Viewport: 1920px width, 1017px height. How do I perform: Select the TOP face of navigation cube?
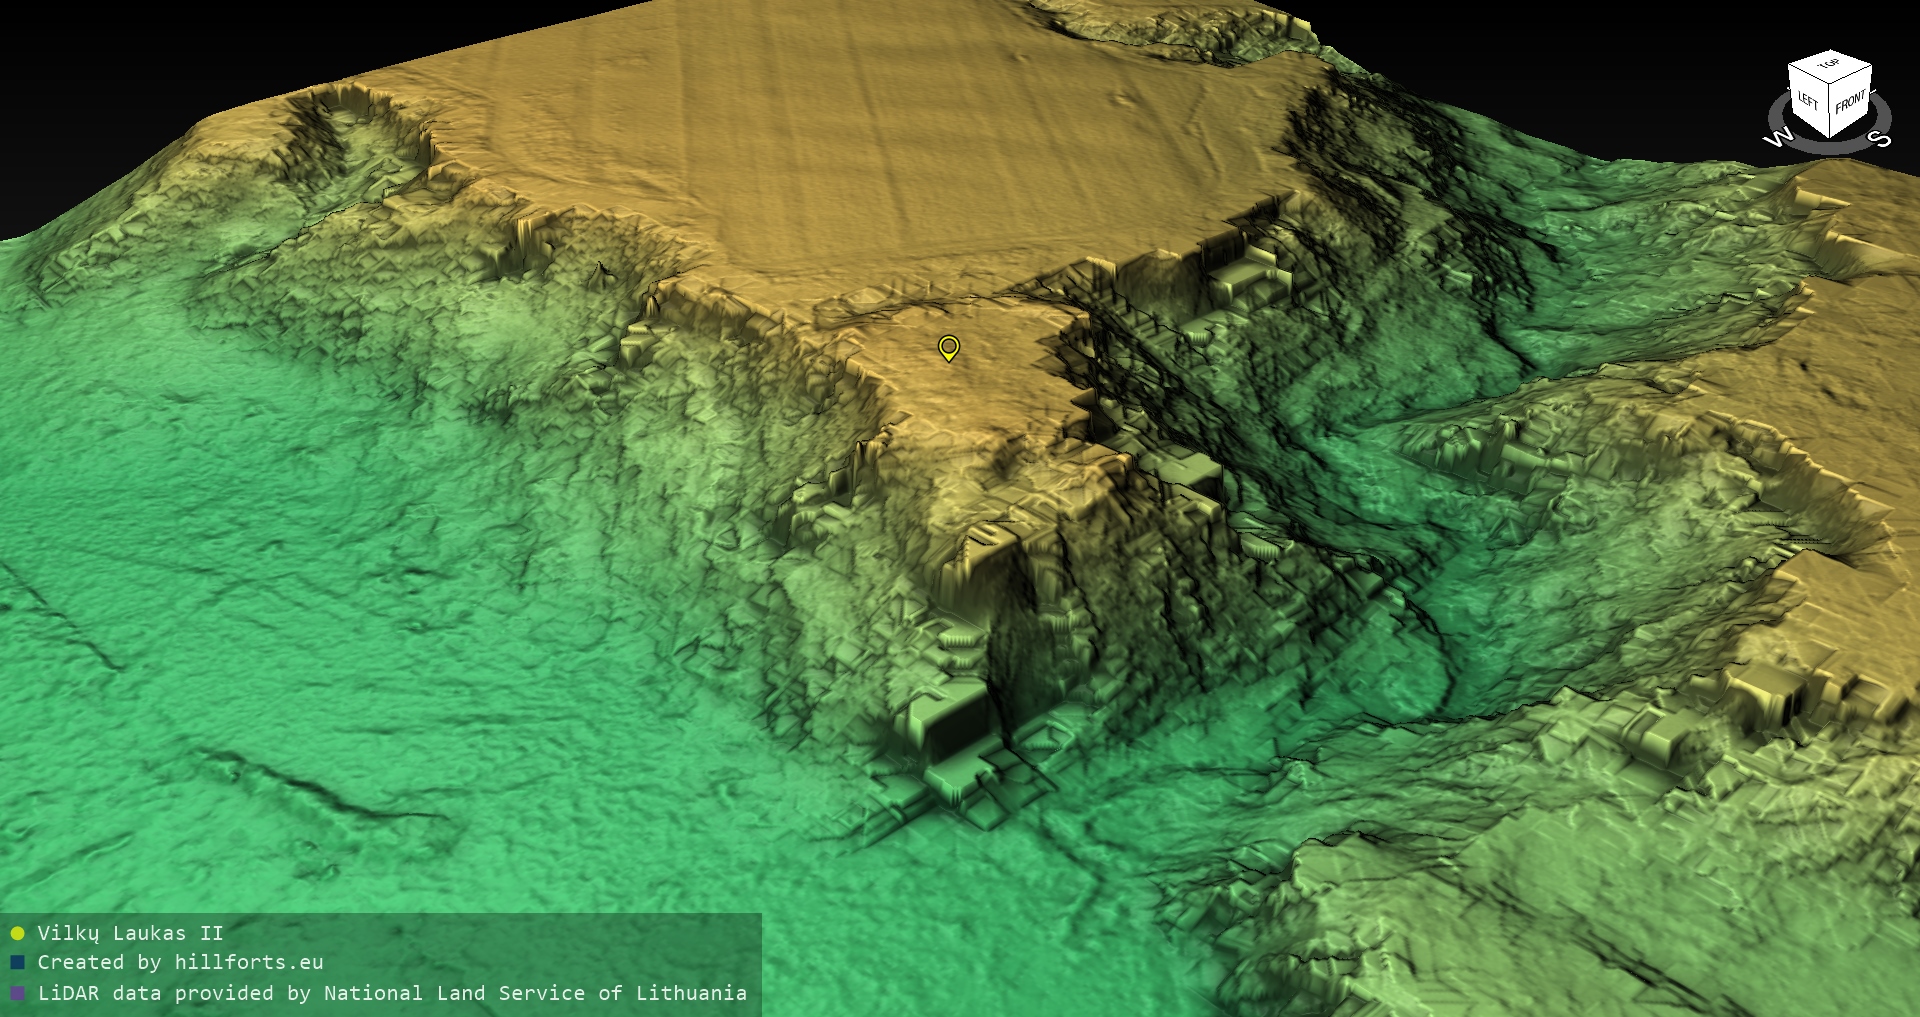[x=1829, y=65]
